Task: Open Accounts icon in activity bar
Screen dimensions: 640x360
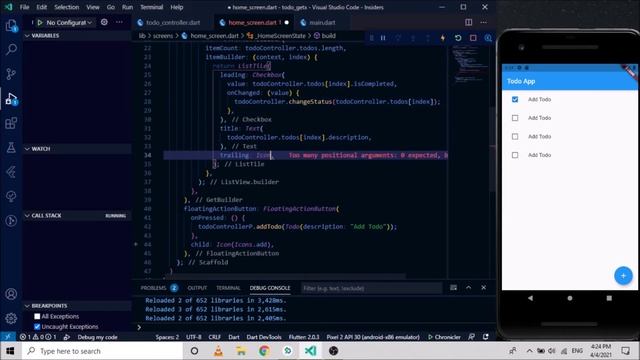Action: tap(11, 294)
